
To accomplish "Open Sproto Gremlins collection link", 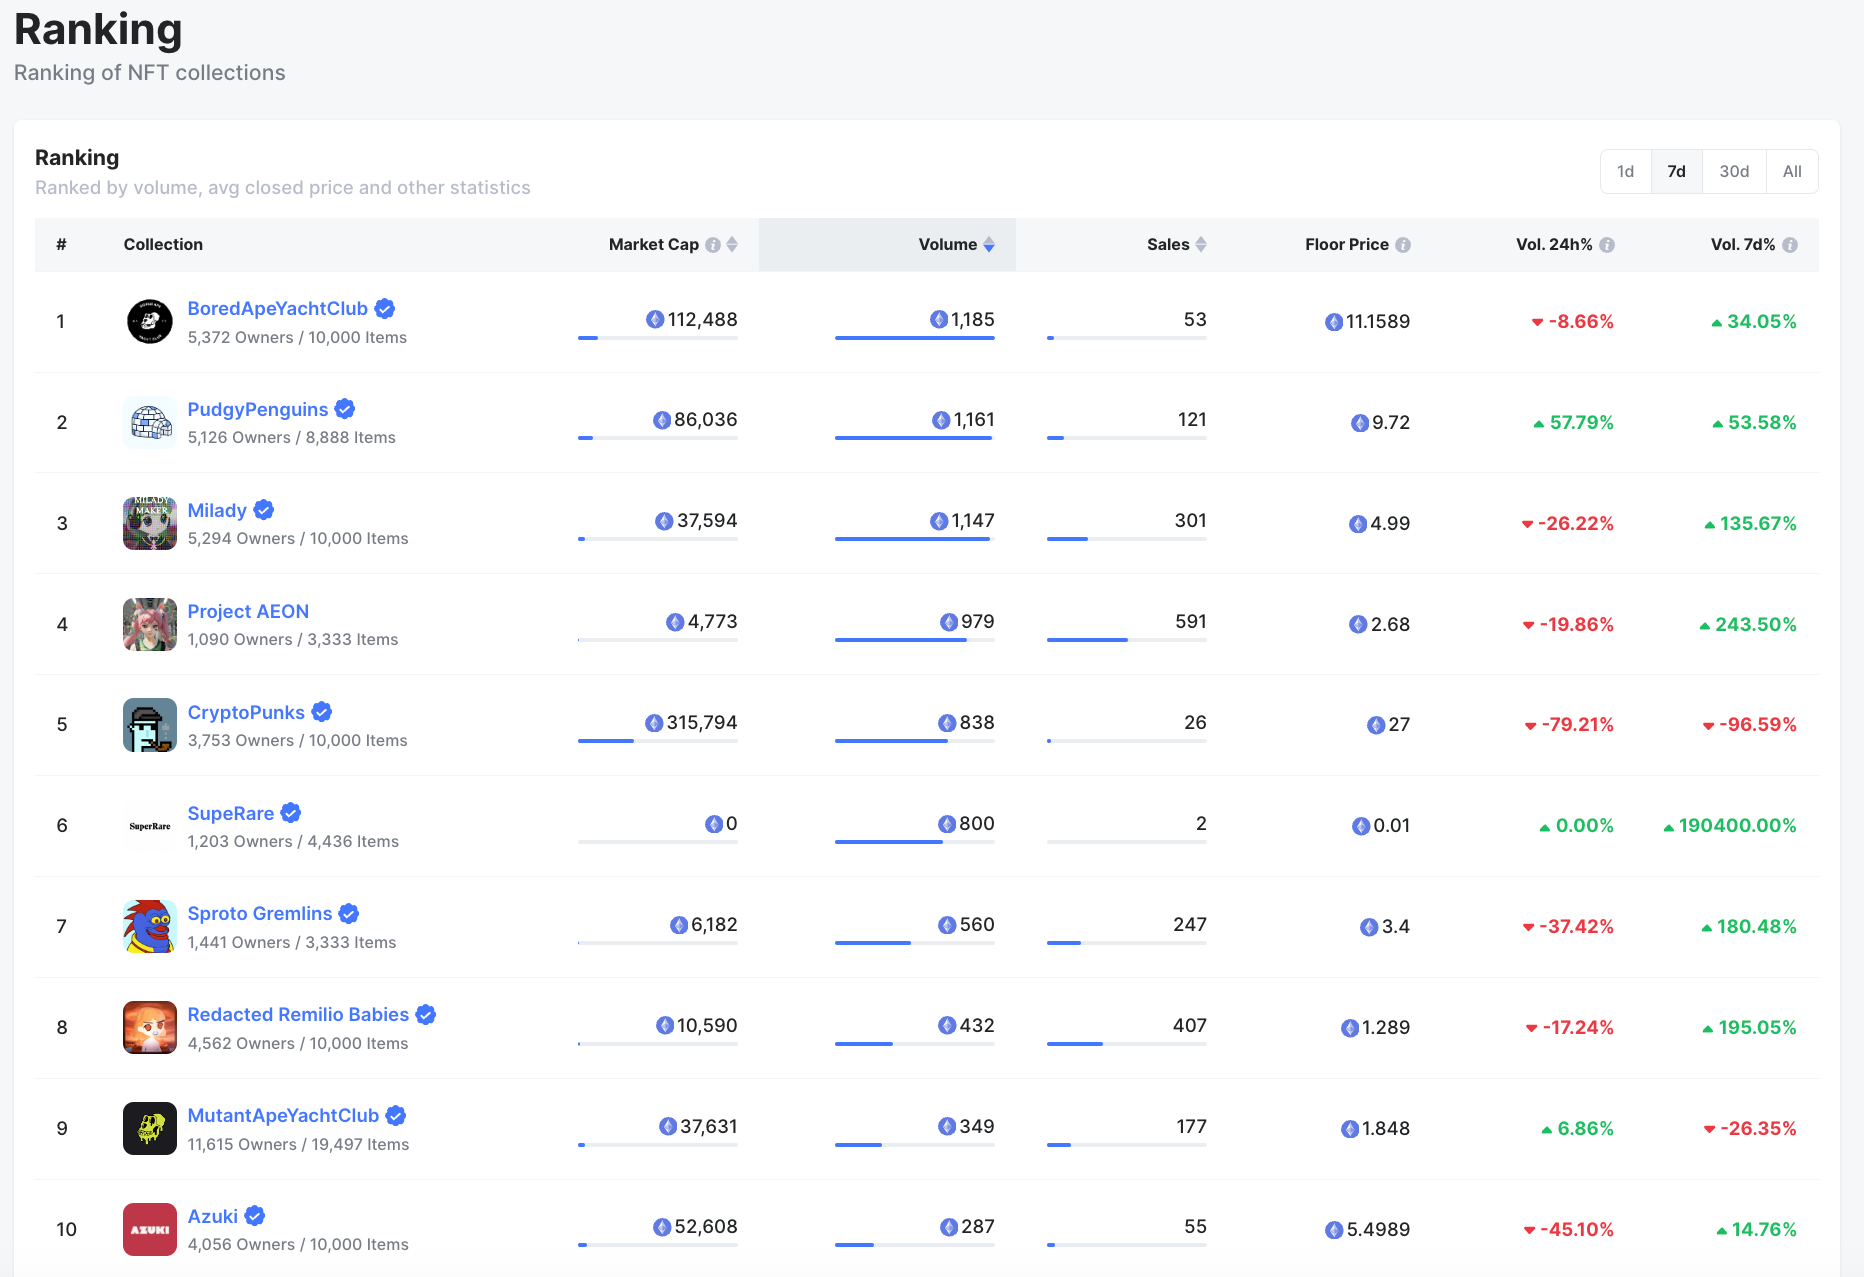I will [260, 913].
